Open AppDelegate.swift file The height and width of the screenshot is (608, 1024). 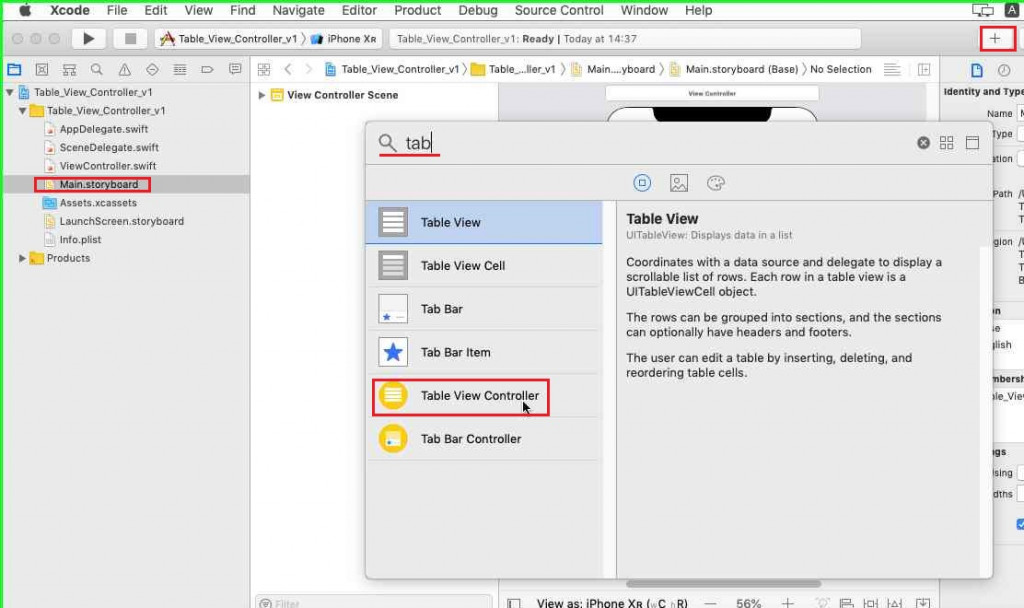click(x=104, y=129)
